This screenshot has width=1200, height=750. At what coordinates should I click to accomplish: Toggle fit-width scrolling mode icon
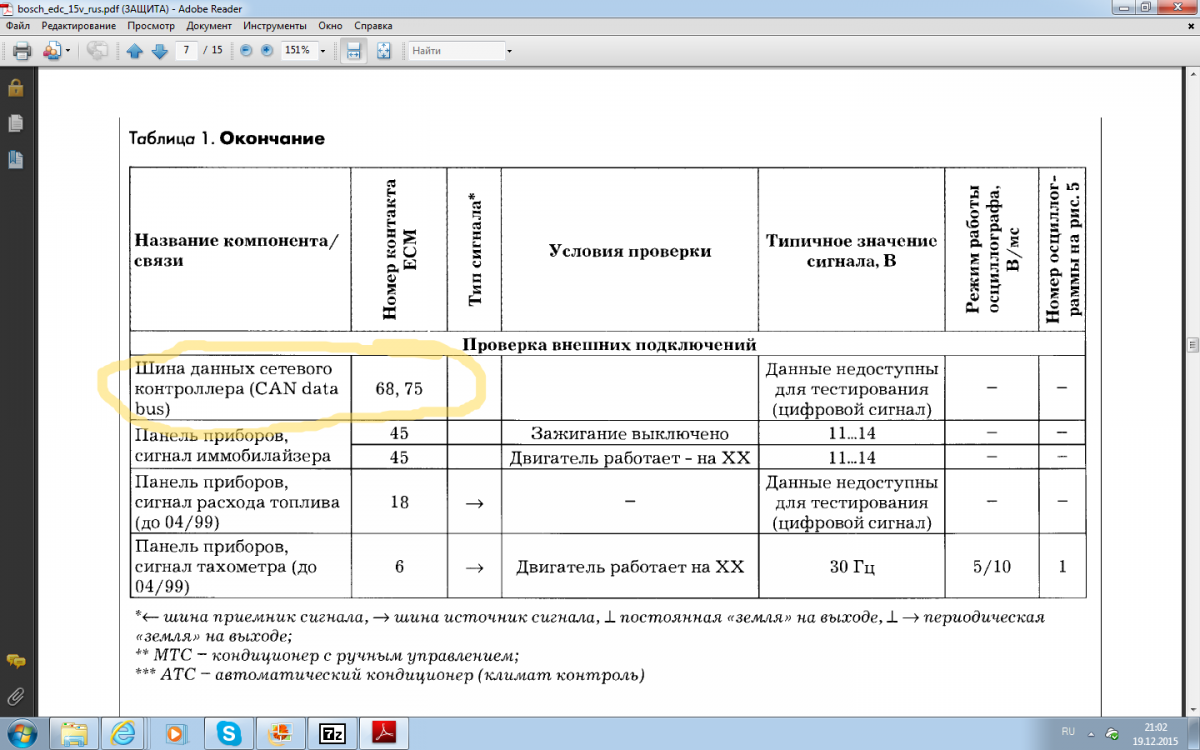(x=352, y=50)
